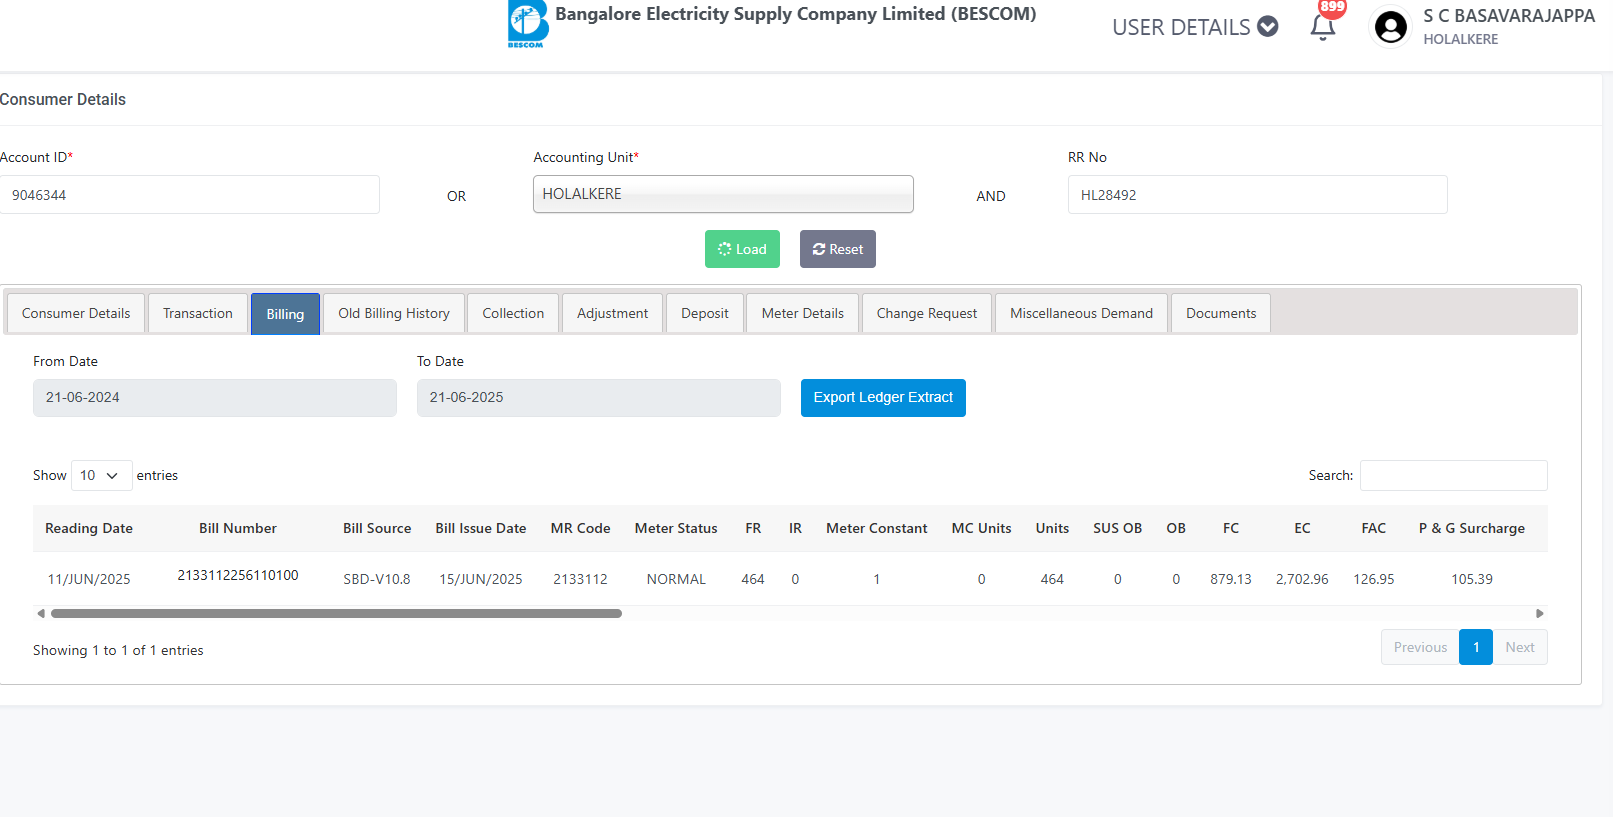Click the Load button
1613x817 pixels.
[742, 249]
